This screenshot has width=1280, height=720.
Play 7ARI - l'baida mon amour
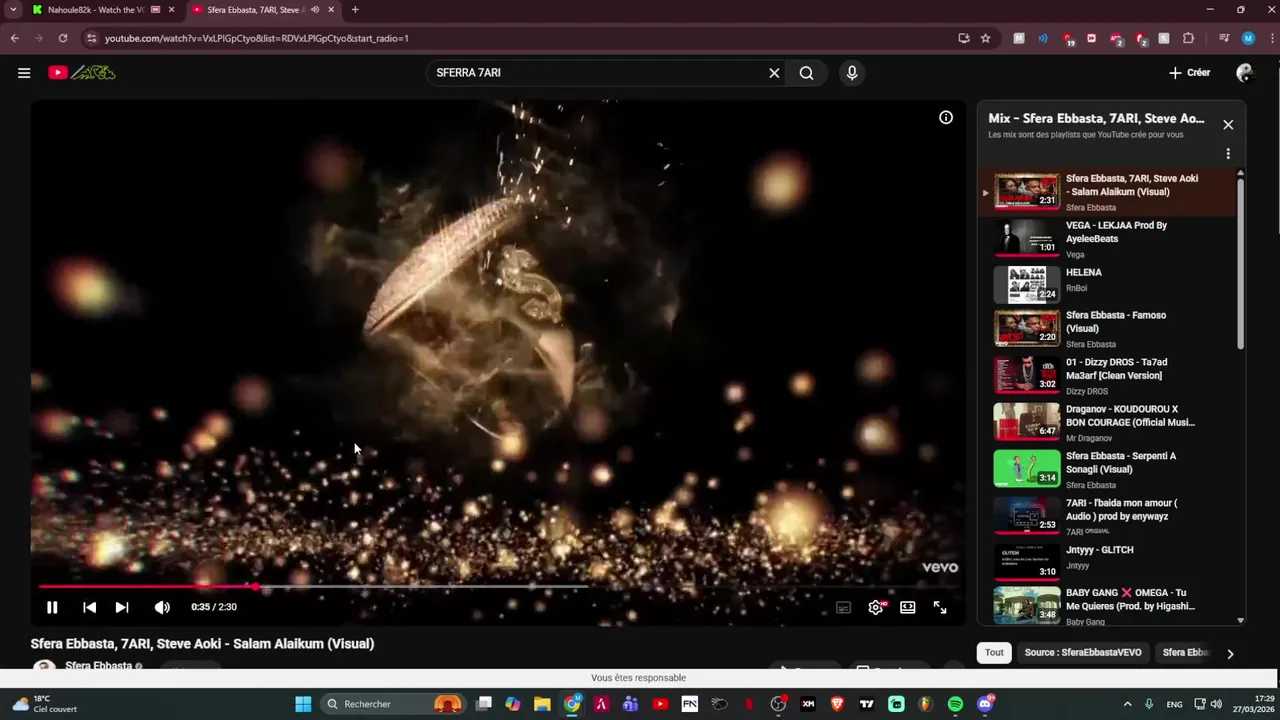click(1108, 517)
